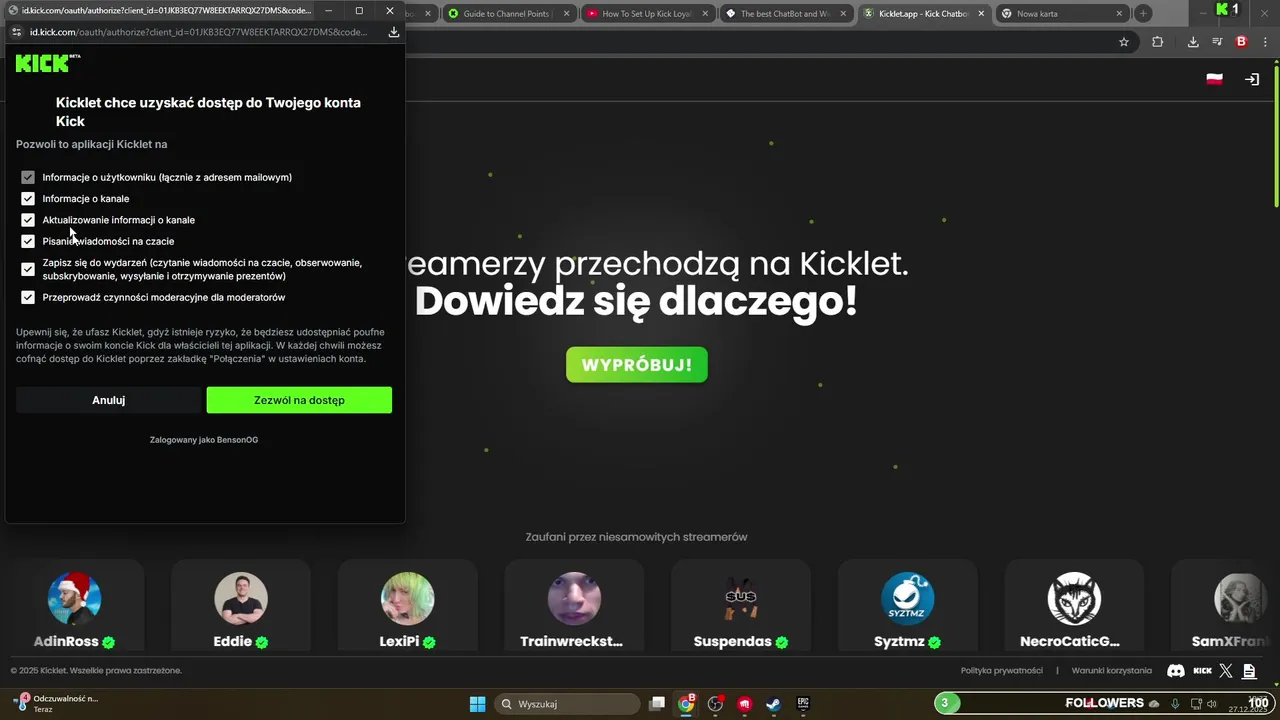Open the red B profile icon in Chrome

pos(1241,42)
